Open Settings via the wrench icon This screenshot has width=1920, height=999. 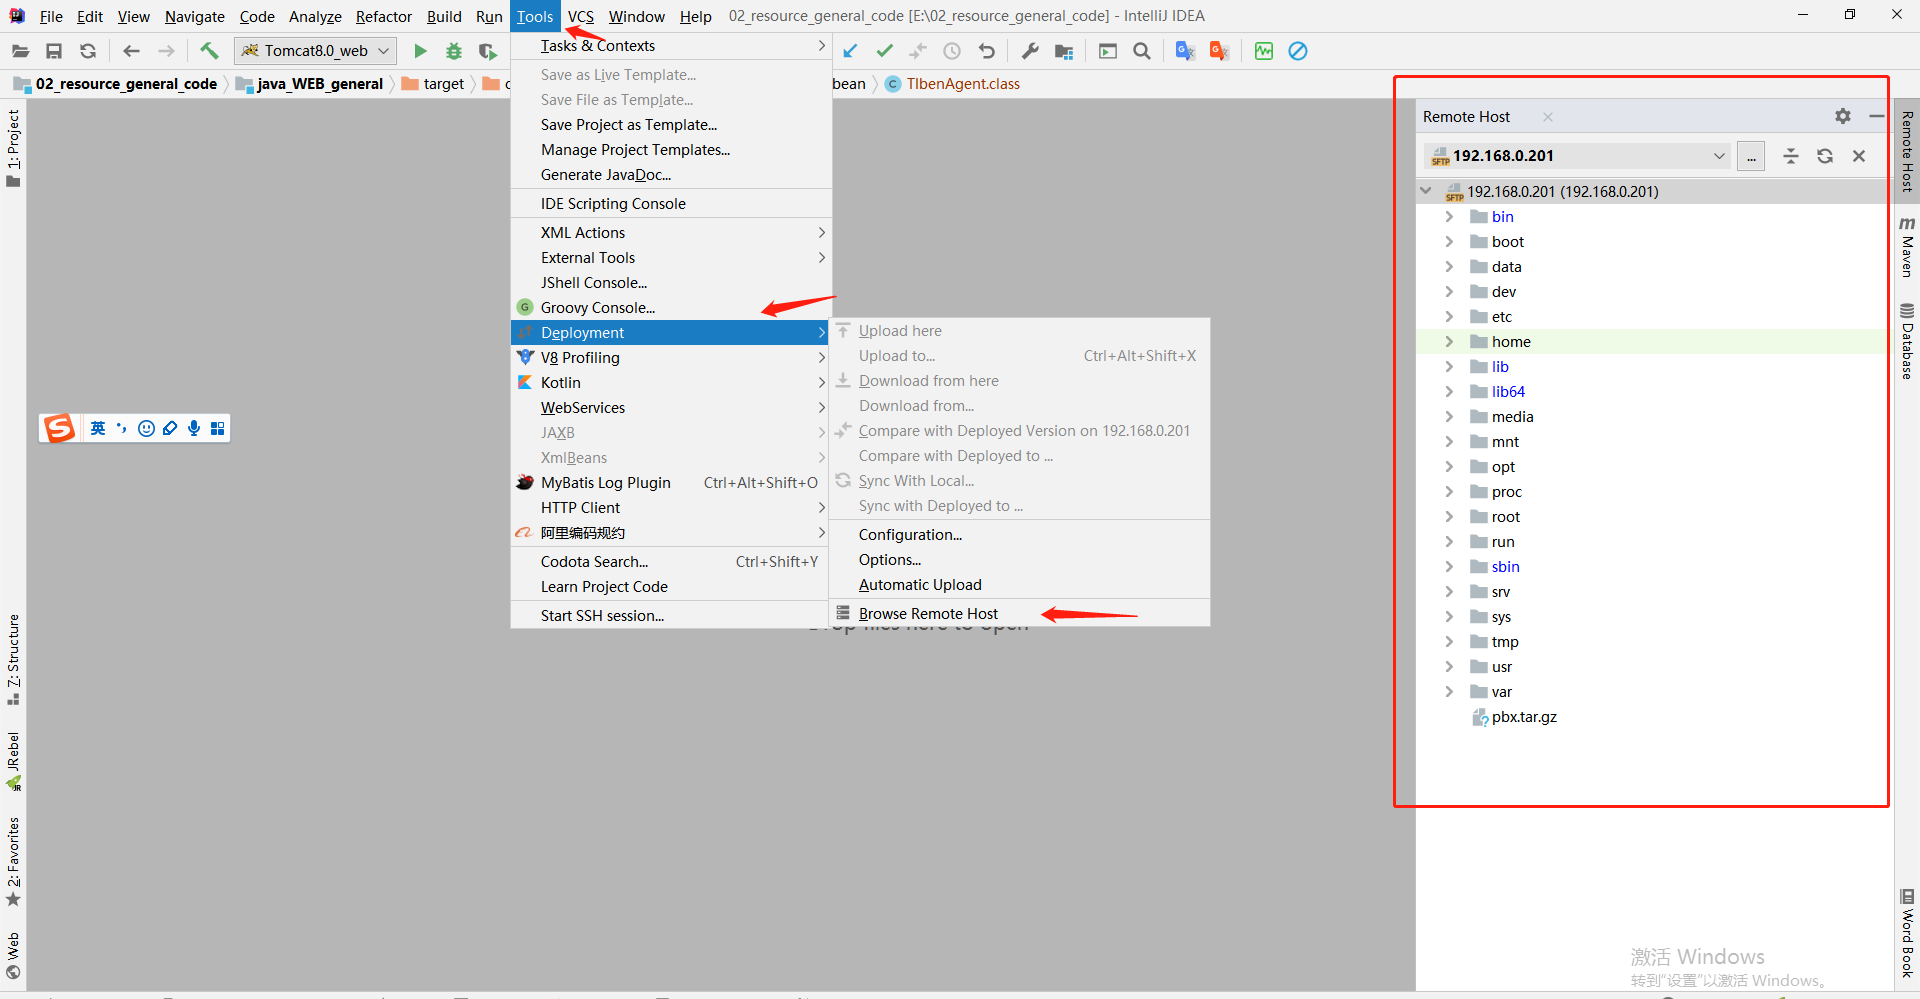point(1030,51)
